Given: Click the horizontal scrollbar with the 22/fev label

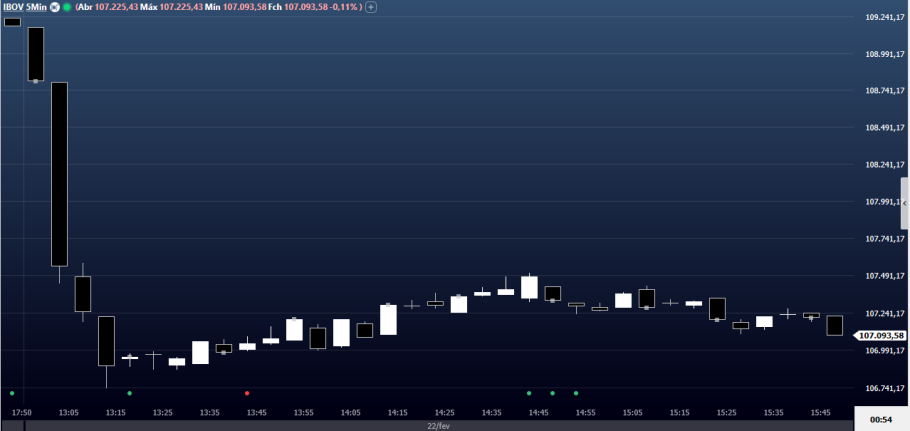Looking at the screenshot, I should pyautogui.click(x=437, y=425).
